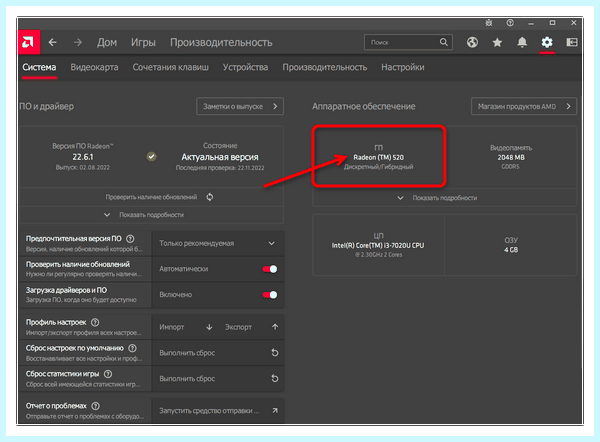Click launch arrow for Запустить средство отправки
Viewport: 600px width, 442px height.
click(x=275, y=411)
